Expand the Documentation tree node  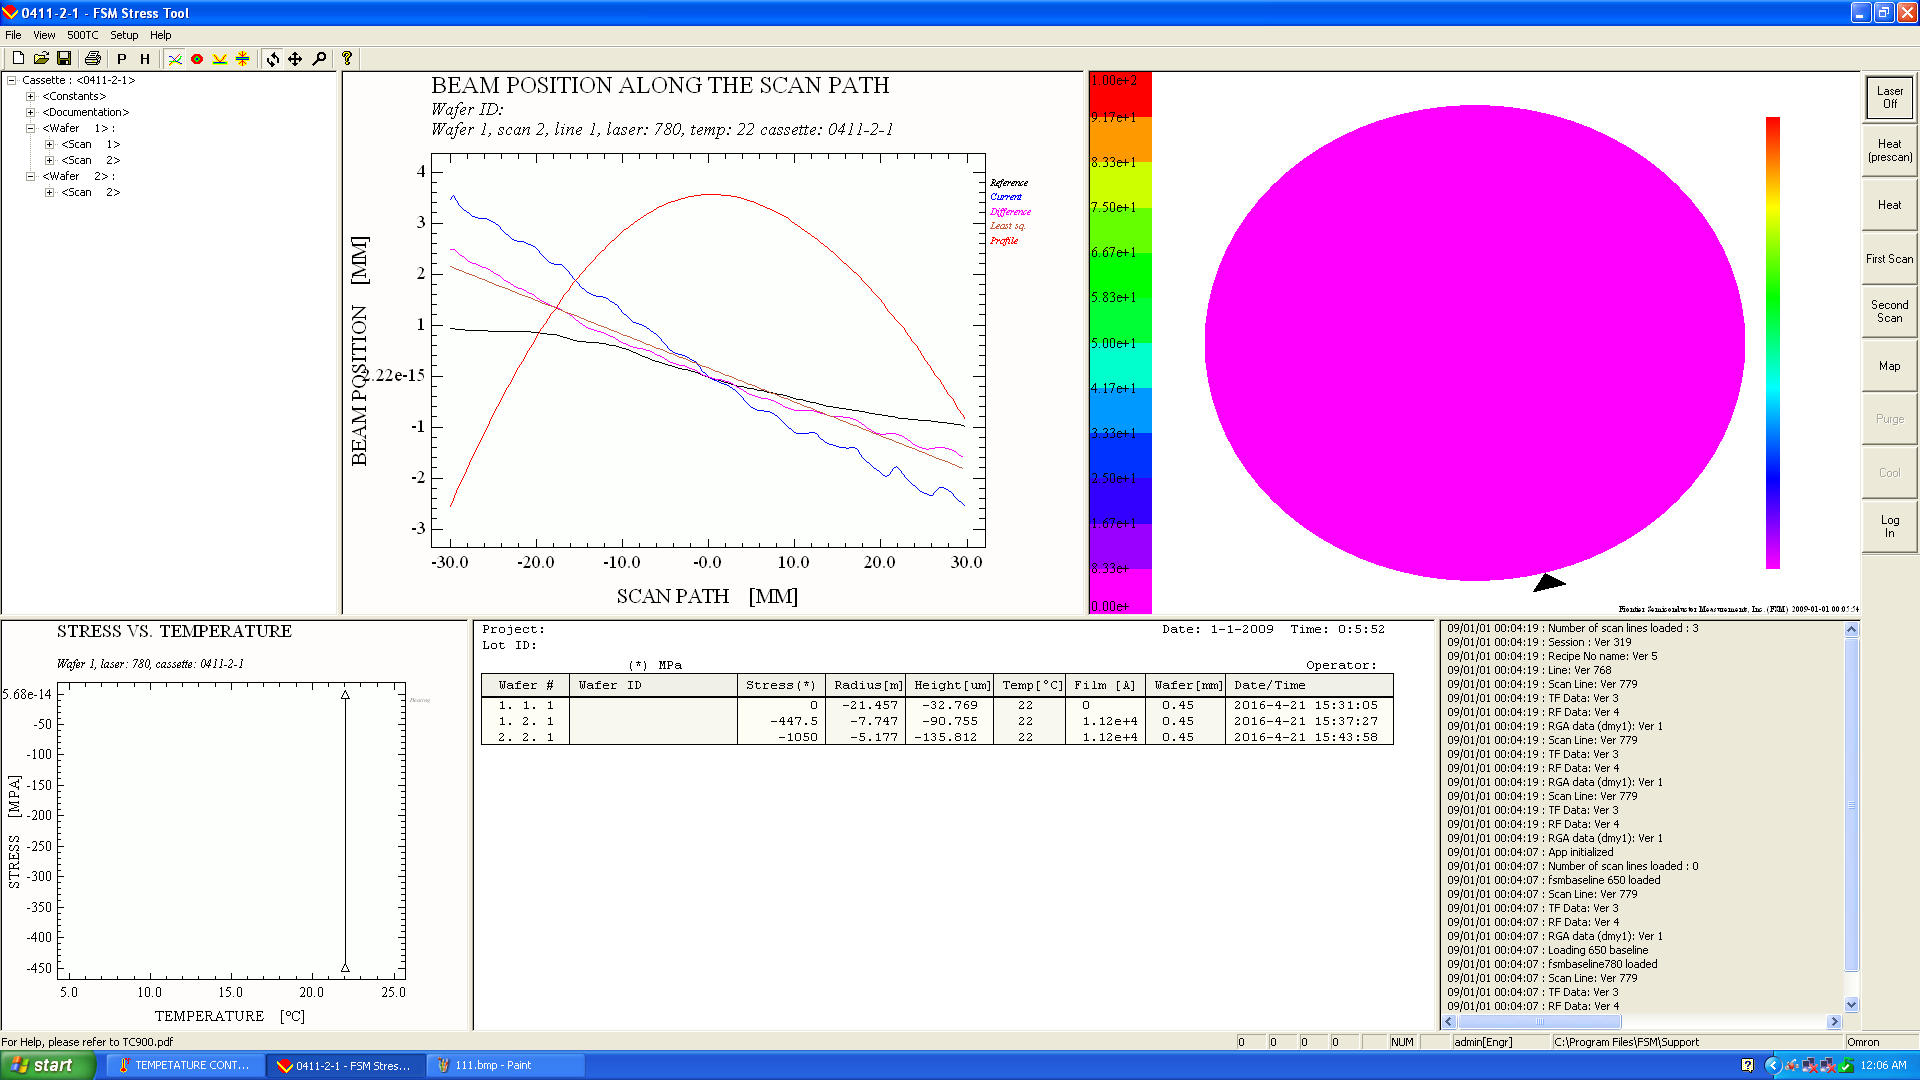30,112
